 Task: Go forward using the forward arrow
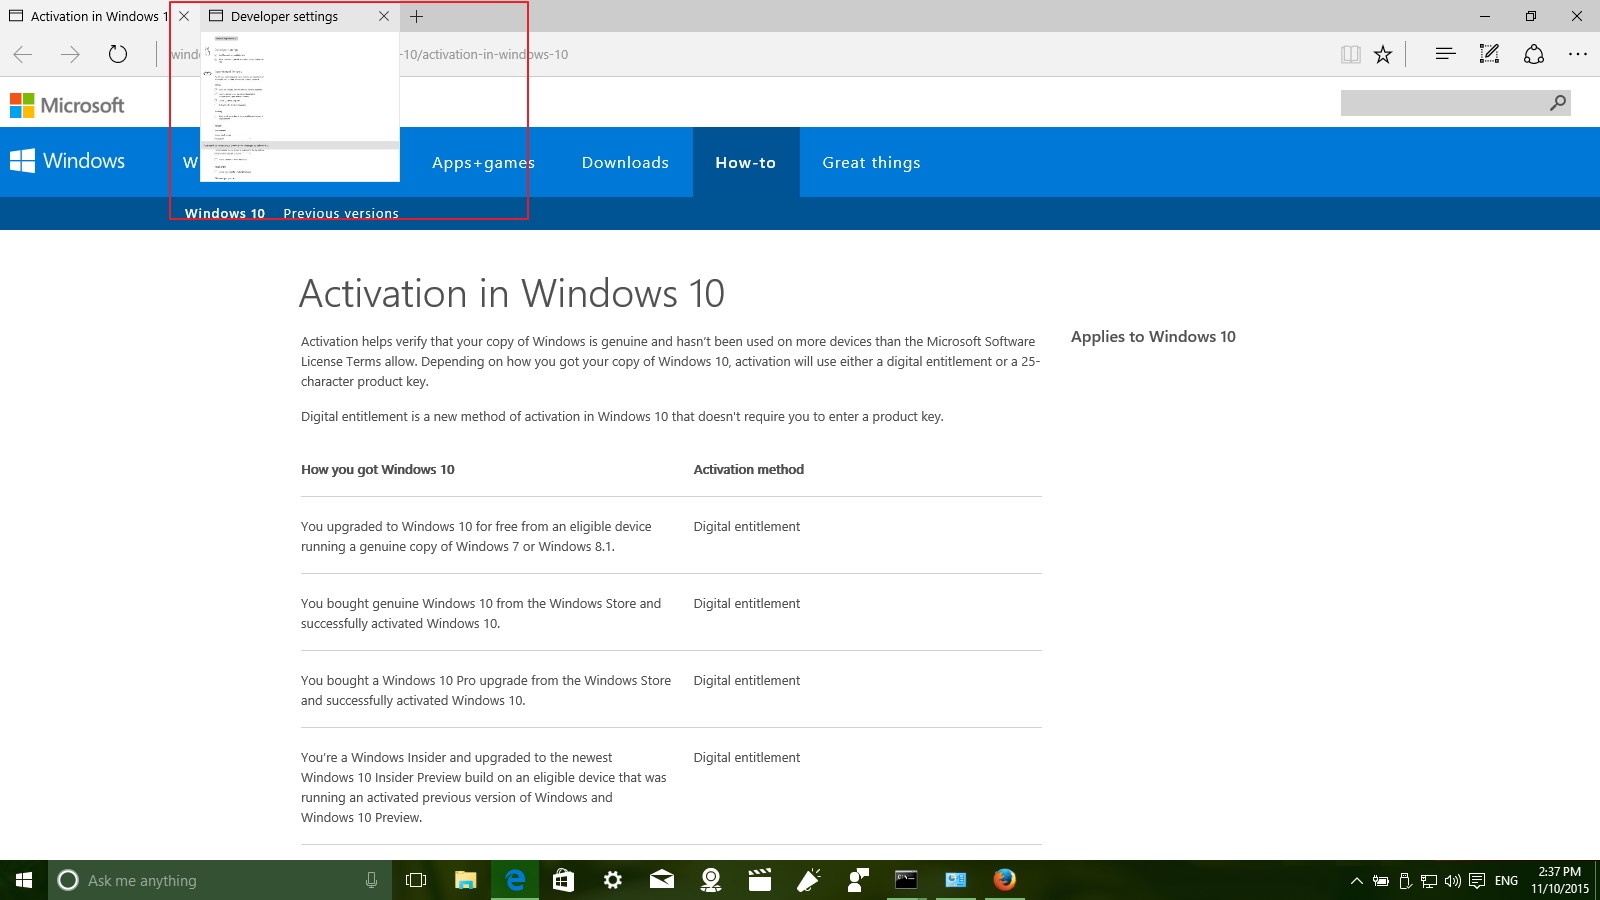coord(70,54)
